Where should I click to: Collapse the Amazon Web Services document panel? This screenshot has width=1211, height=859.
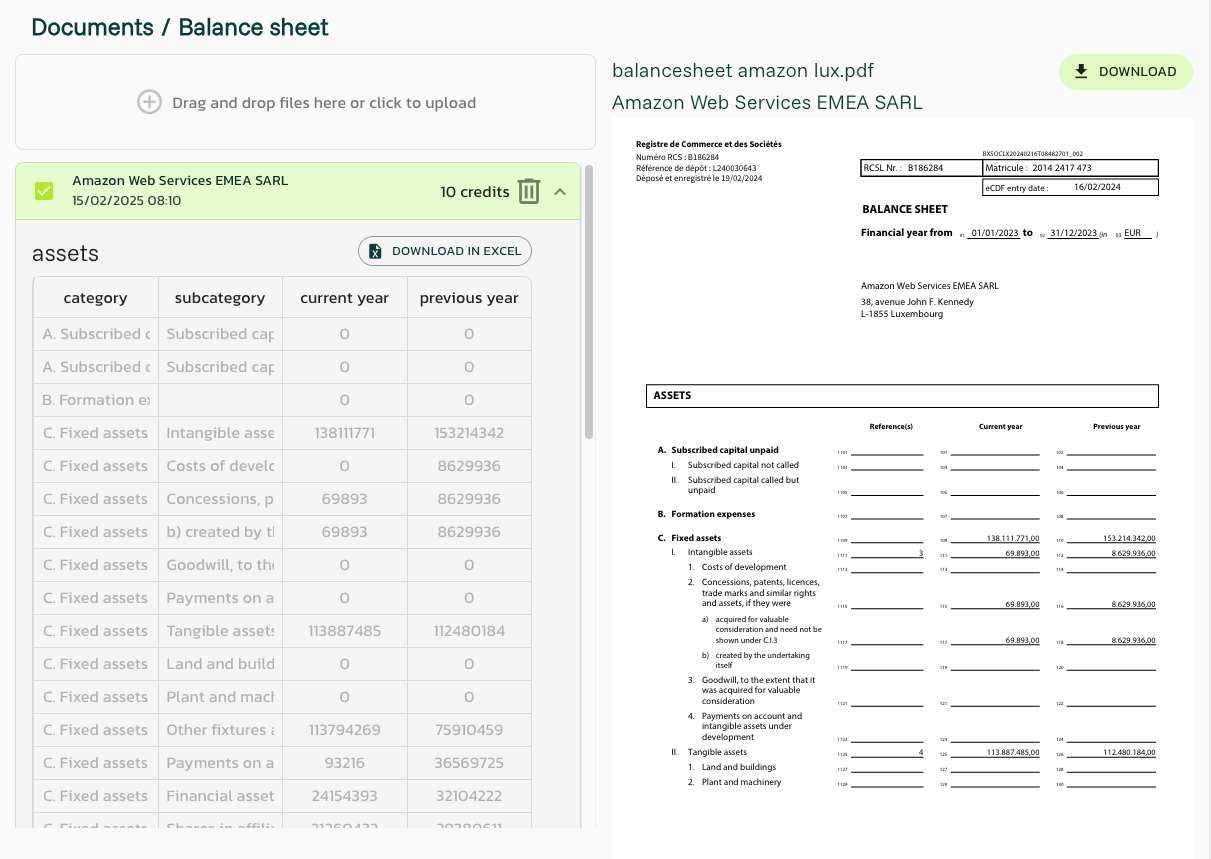pos(560,191)
